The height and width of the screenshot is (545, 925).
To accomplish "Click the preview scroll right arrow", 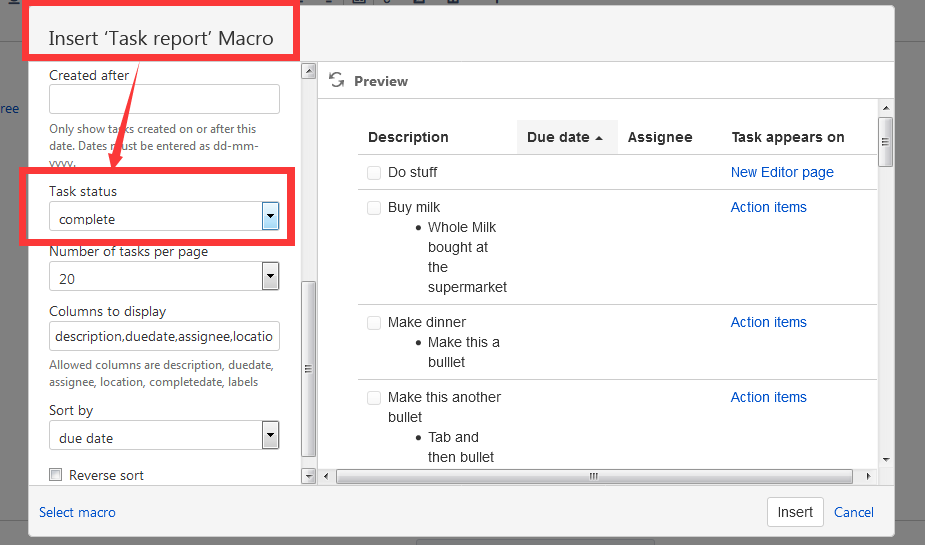I will click(868, 476).
